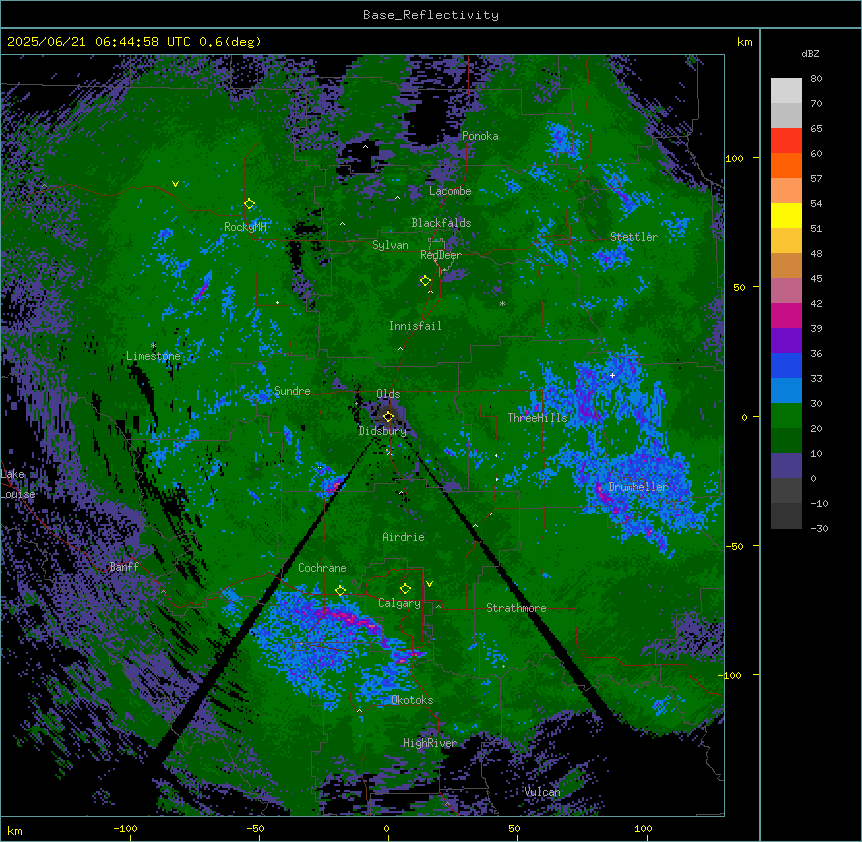Click the white caret marker below Innisfail
The height and width of the screenshot is (842, 862).
coord(400,348)
